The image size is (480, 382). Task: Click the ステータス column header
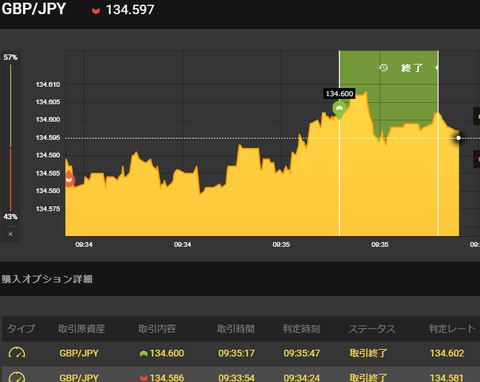[372, 329]
